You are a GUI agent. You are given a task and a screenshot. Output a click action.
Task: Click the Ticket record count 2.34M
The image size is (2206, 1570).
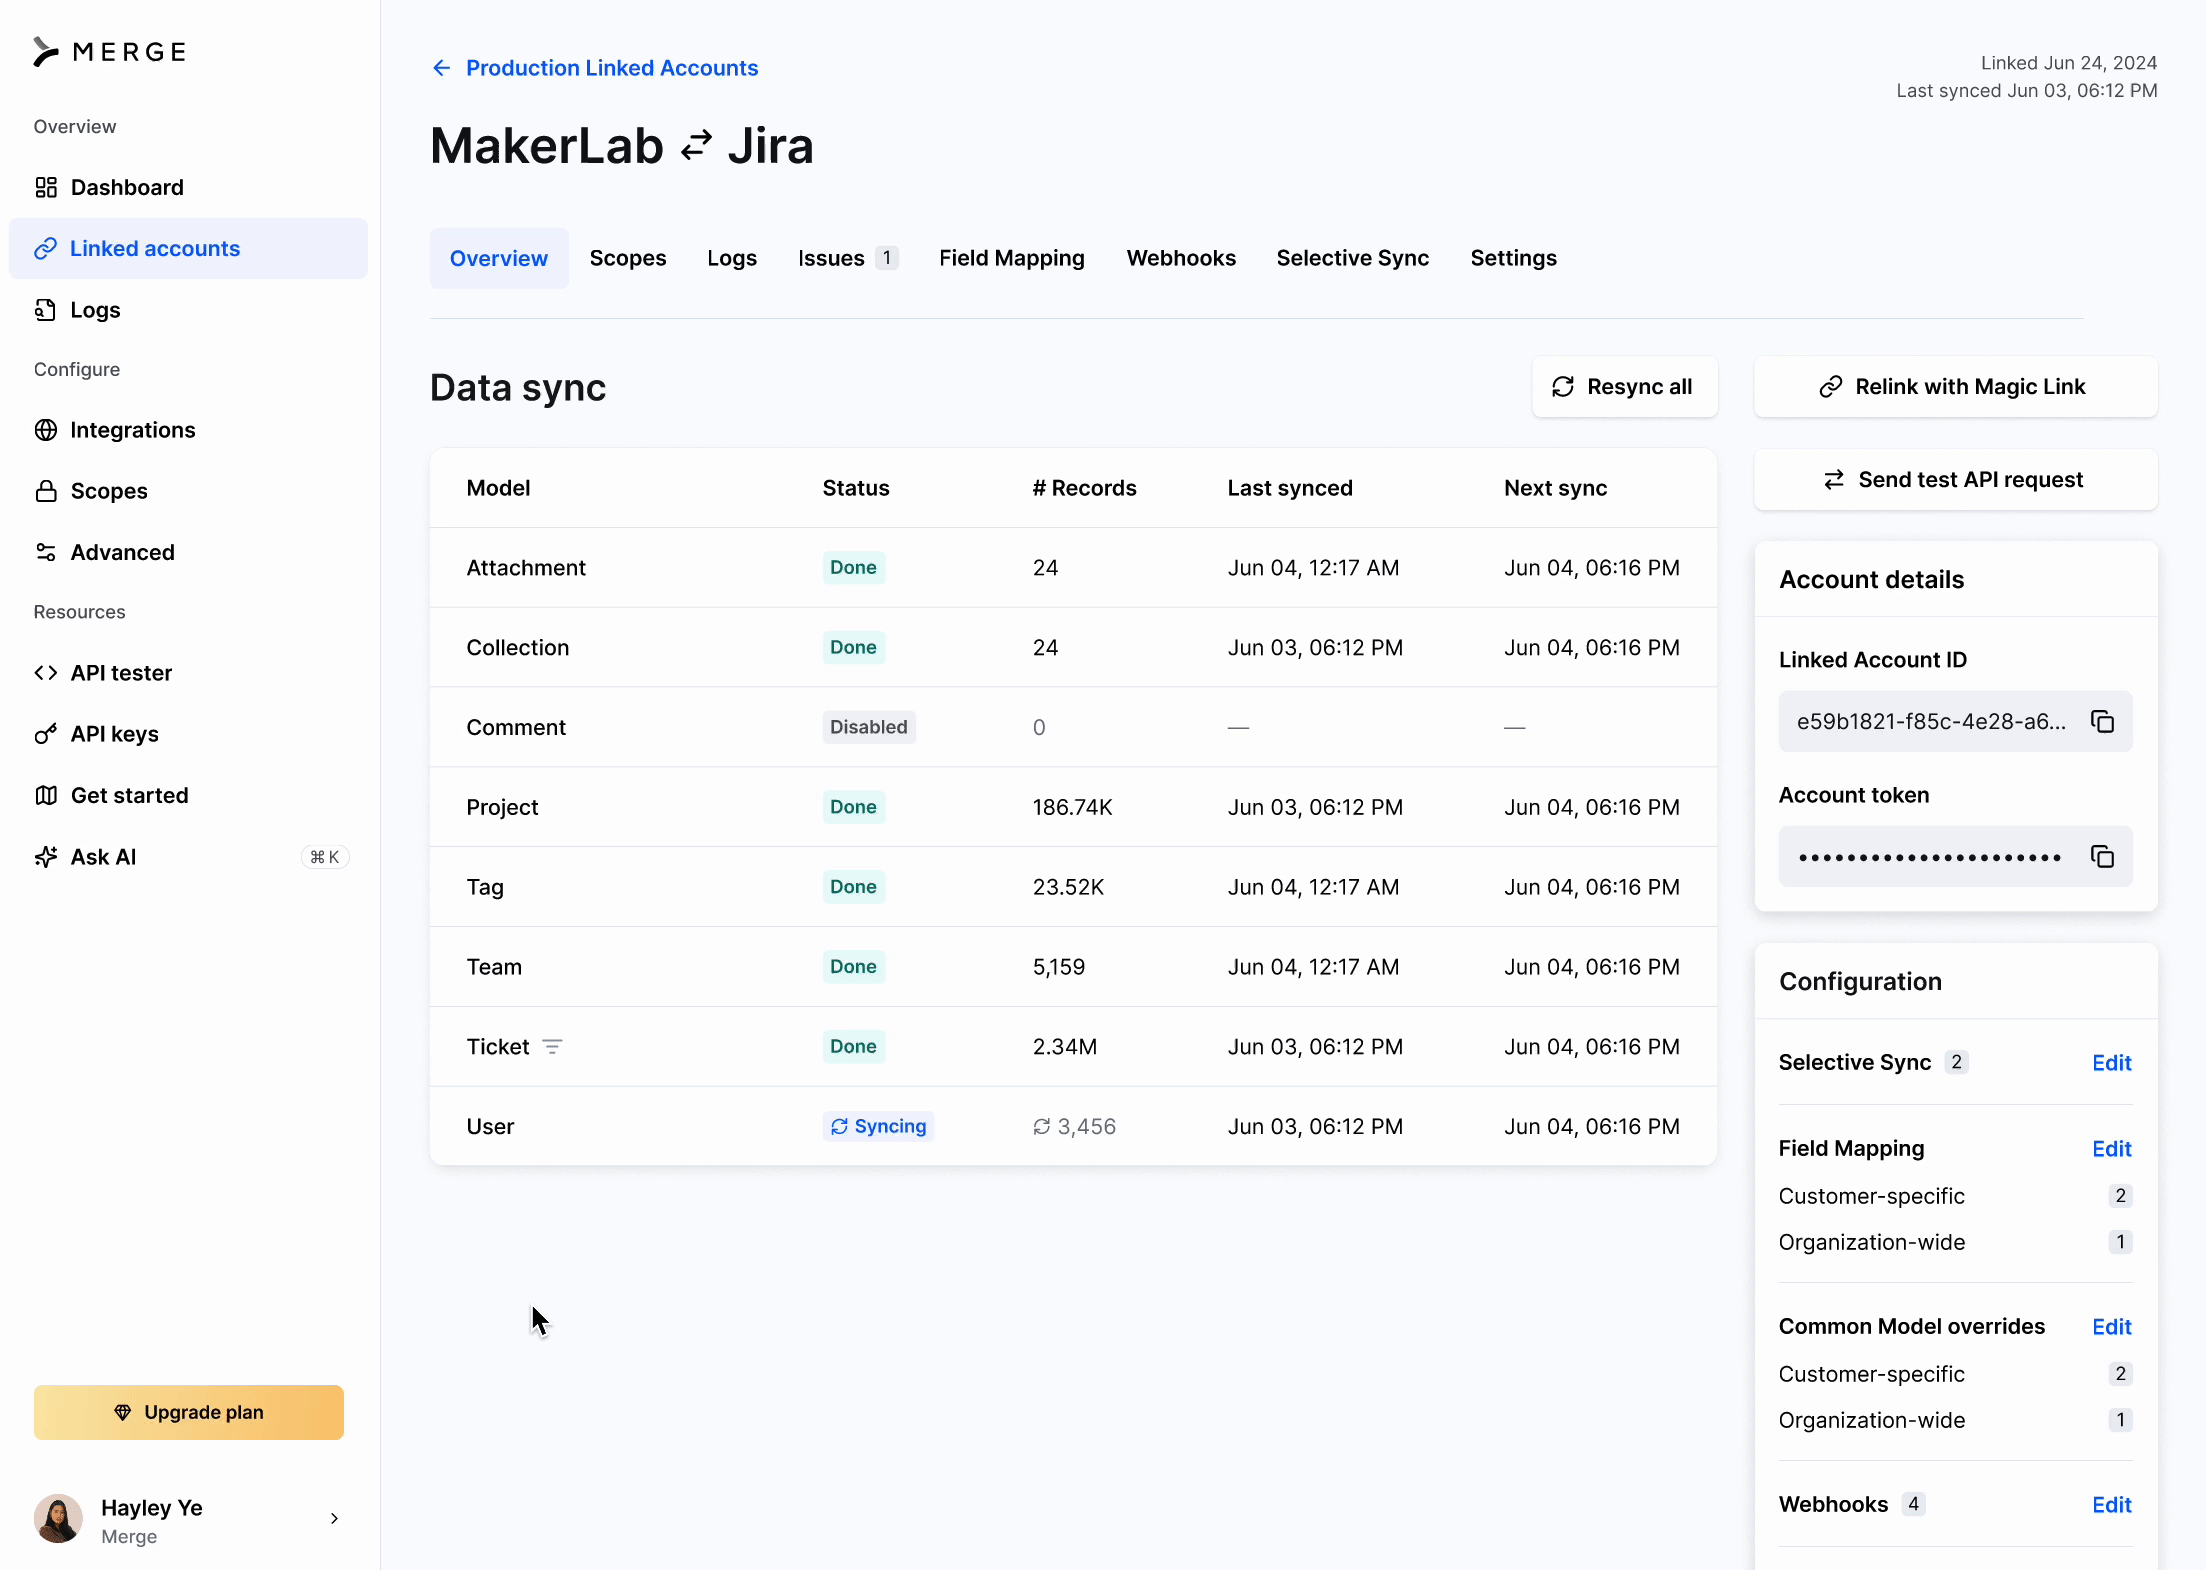(x=1065, y=1047)
